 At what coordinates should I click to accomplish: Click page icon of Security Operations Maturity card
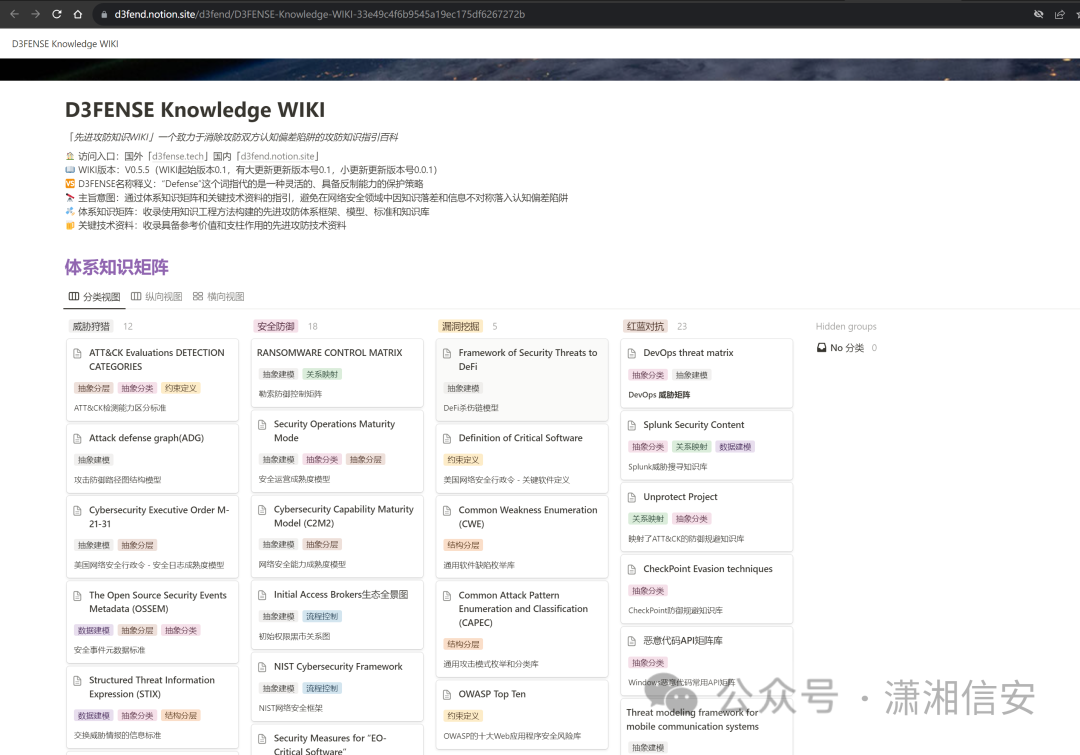point(262,425)
